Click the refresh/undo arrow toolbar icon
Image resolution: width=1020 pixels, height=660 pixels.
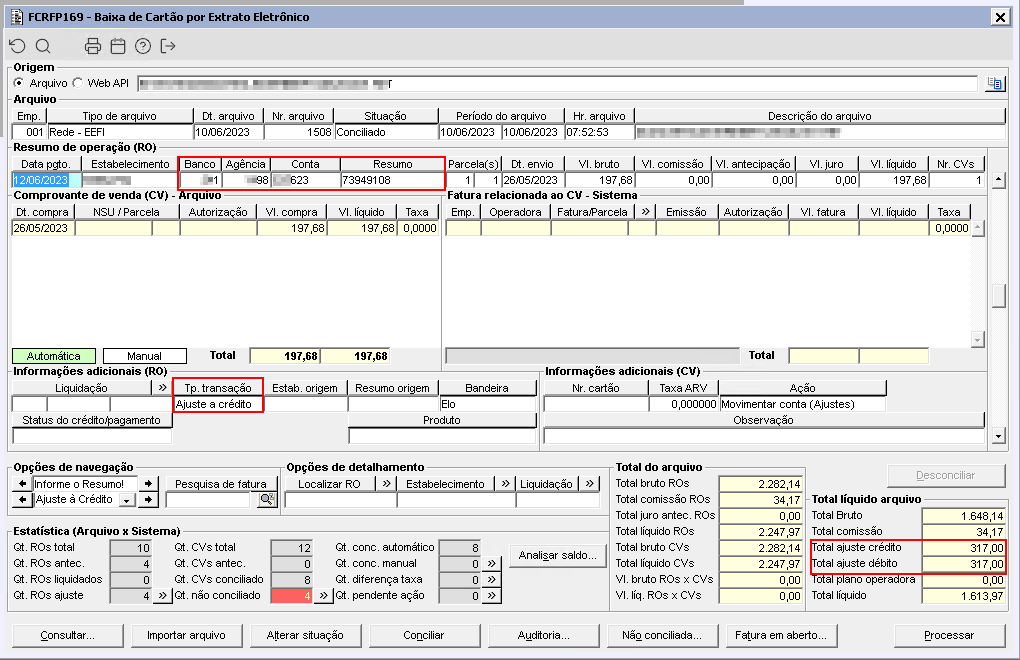pos(17,46)
